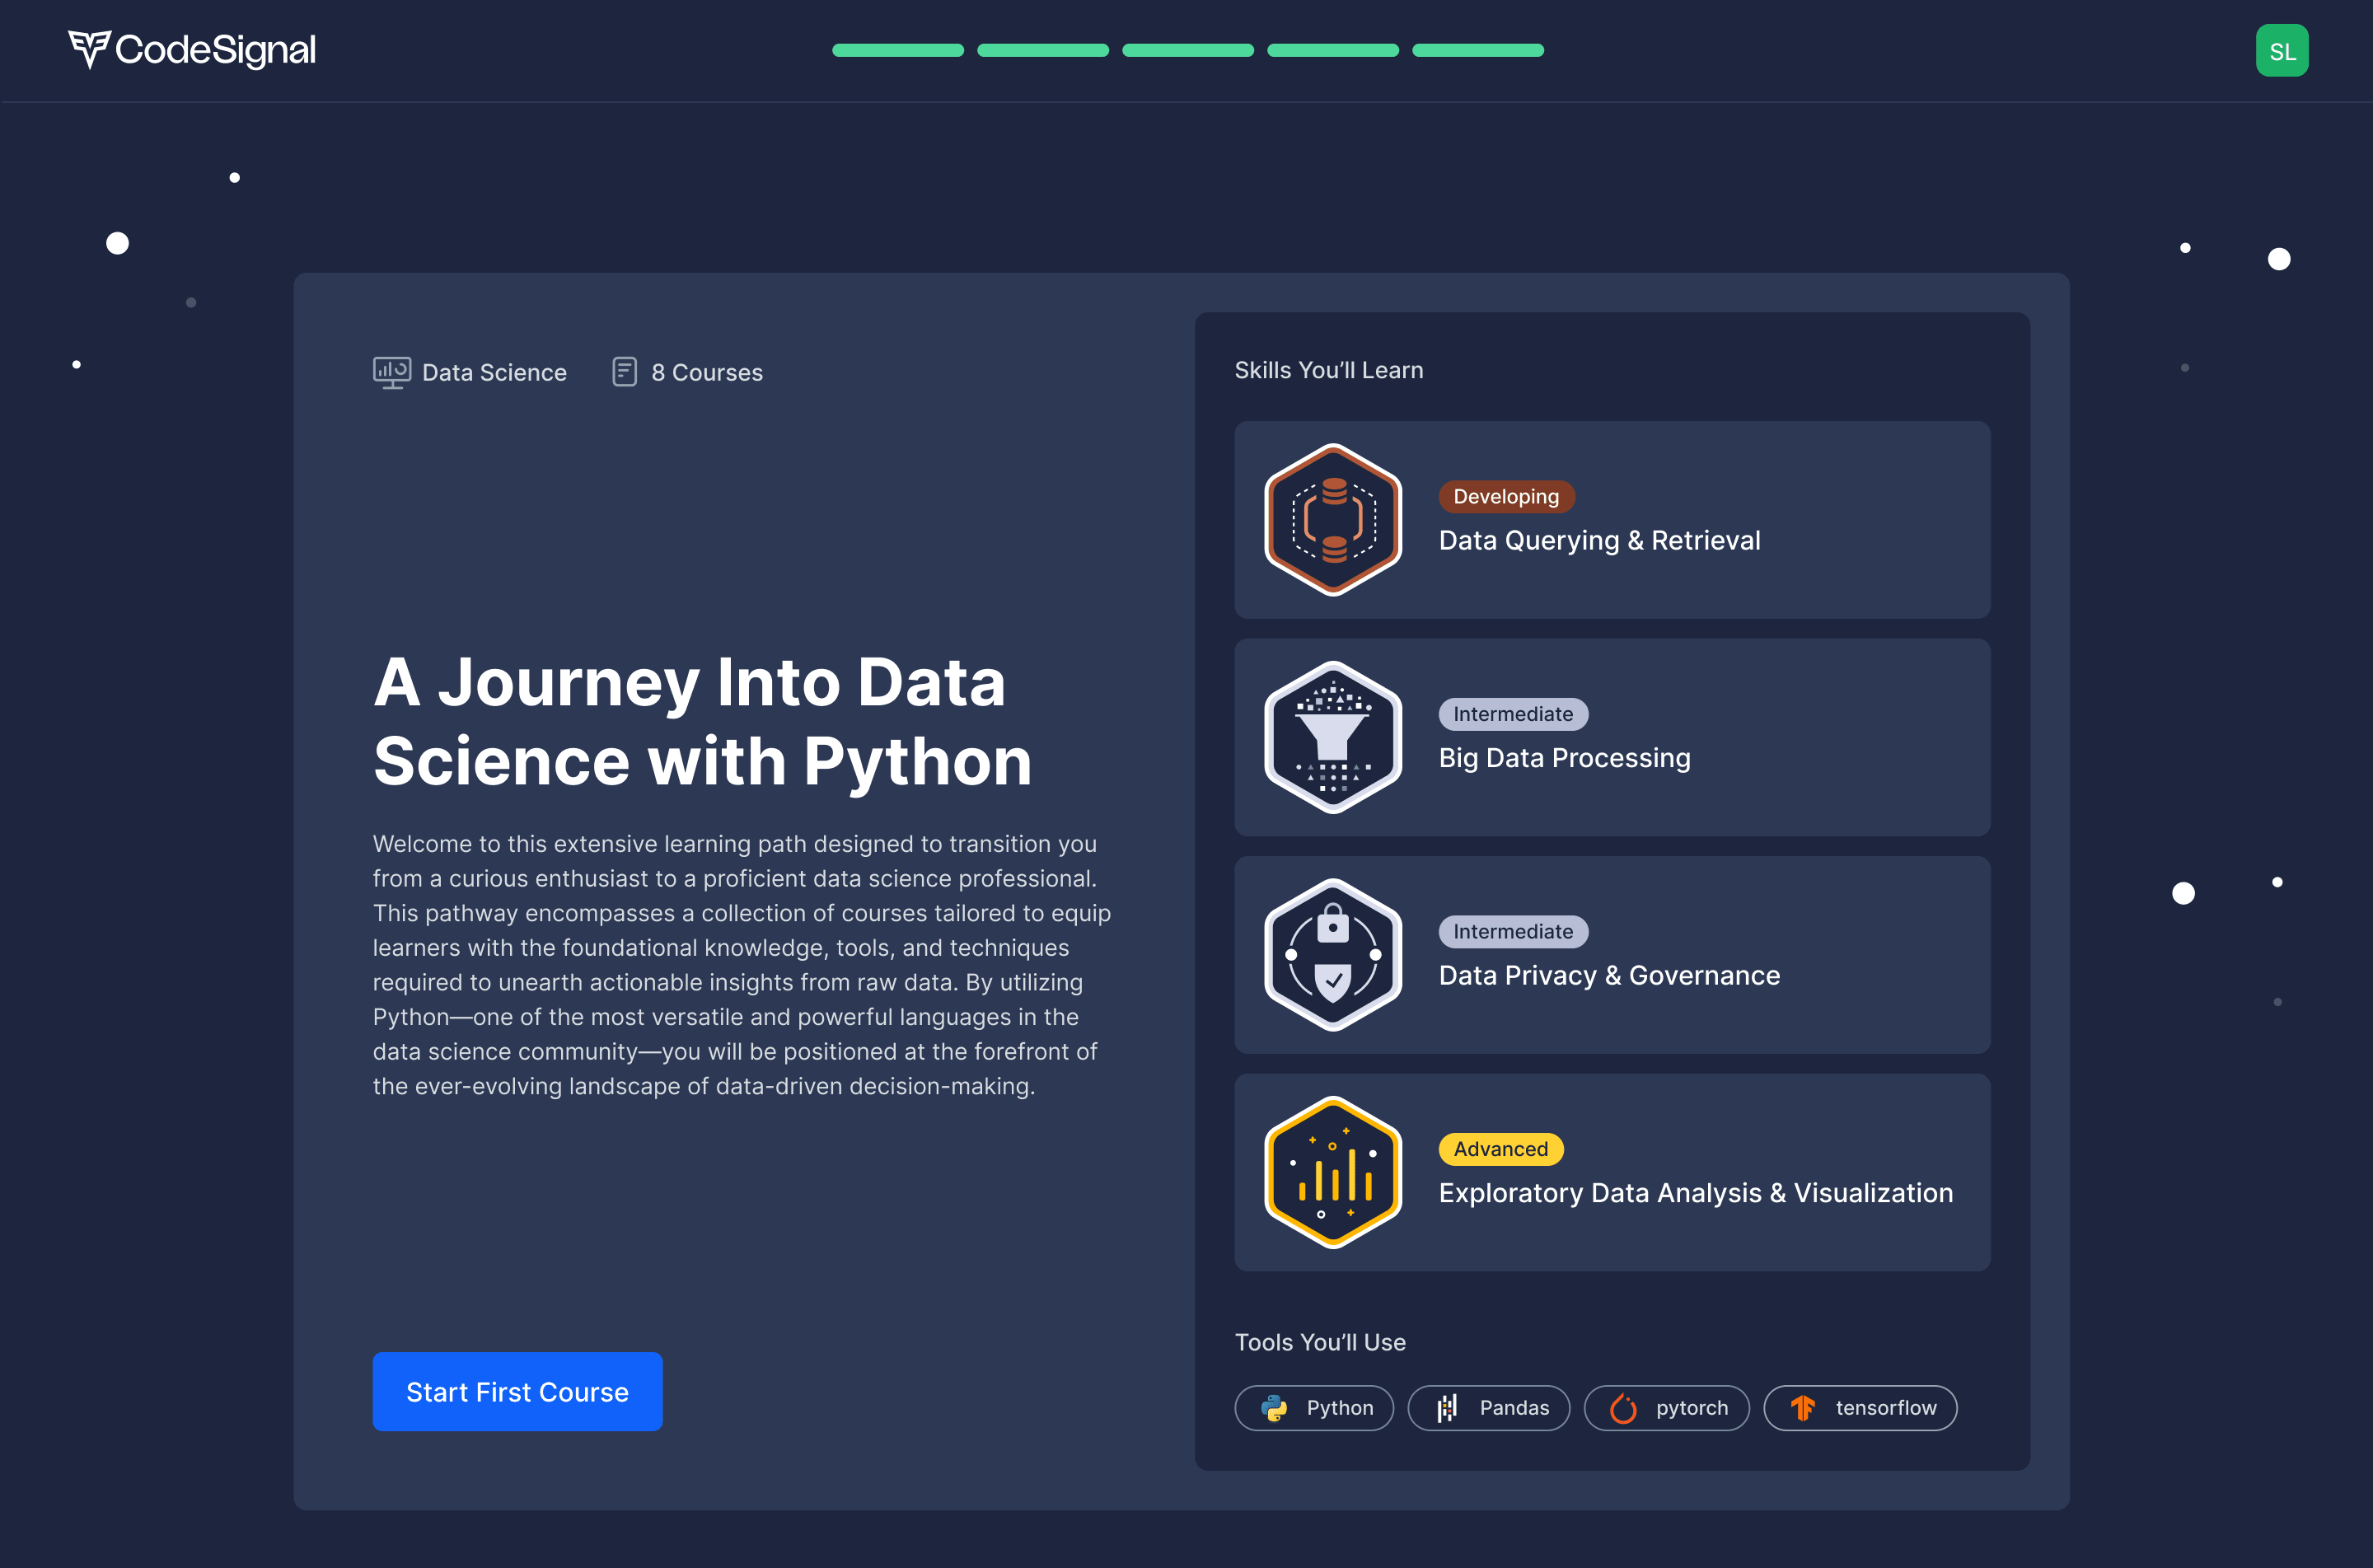The height and width of the screenshot is (1568, 2373).
Task: Open the Data Privacy & Governance skill card
Action: click(x=1612, y=955)
